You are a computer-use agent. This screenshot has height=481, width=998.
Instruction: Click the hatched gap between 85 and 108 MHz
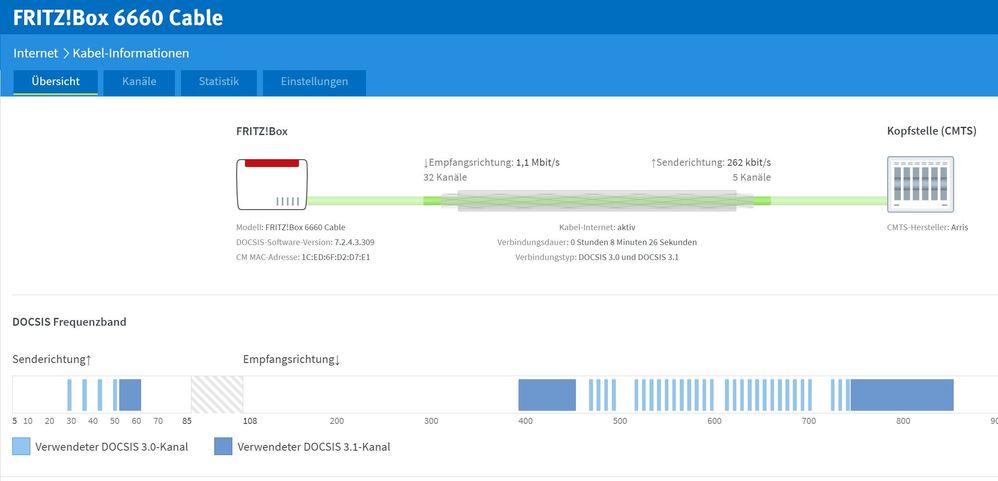[x=217, y=394]
